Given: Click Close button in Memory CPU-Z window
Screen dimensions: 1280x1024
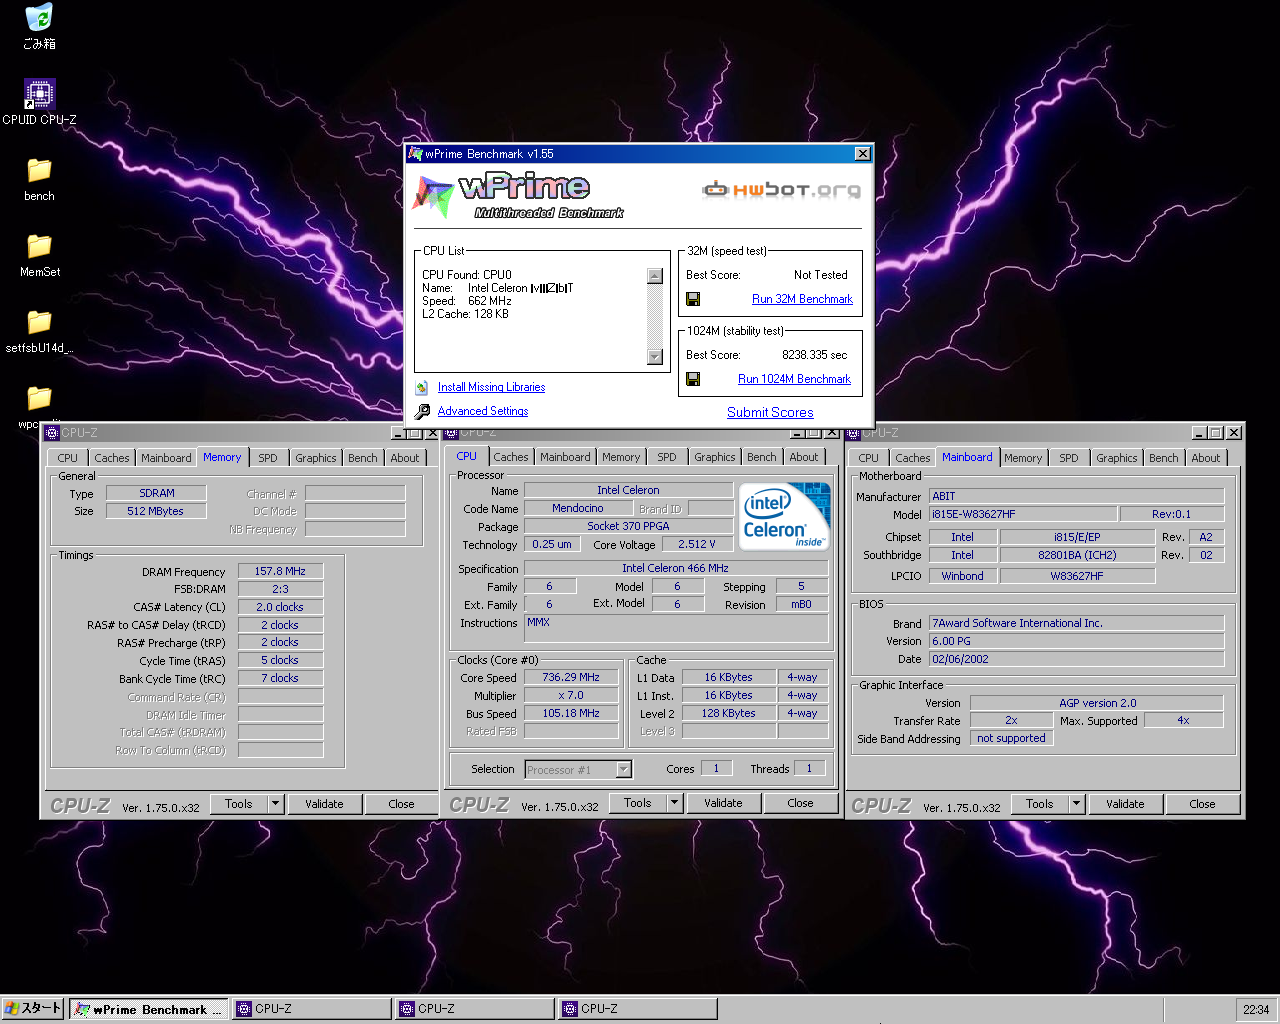Looking at the screenshot, I should [x=401, y=804].
